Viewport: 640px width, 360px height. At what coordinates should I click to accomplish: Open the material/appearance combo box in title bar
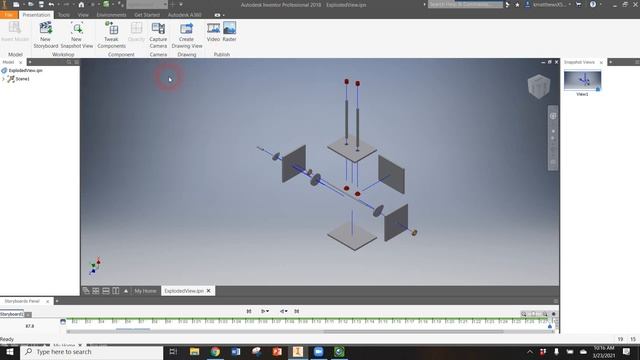pyautogui.click(x=147, y=4)
